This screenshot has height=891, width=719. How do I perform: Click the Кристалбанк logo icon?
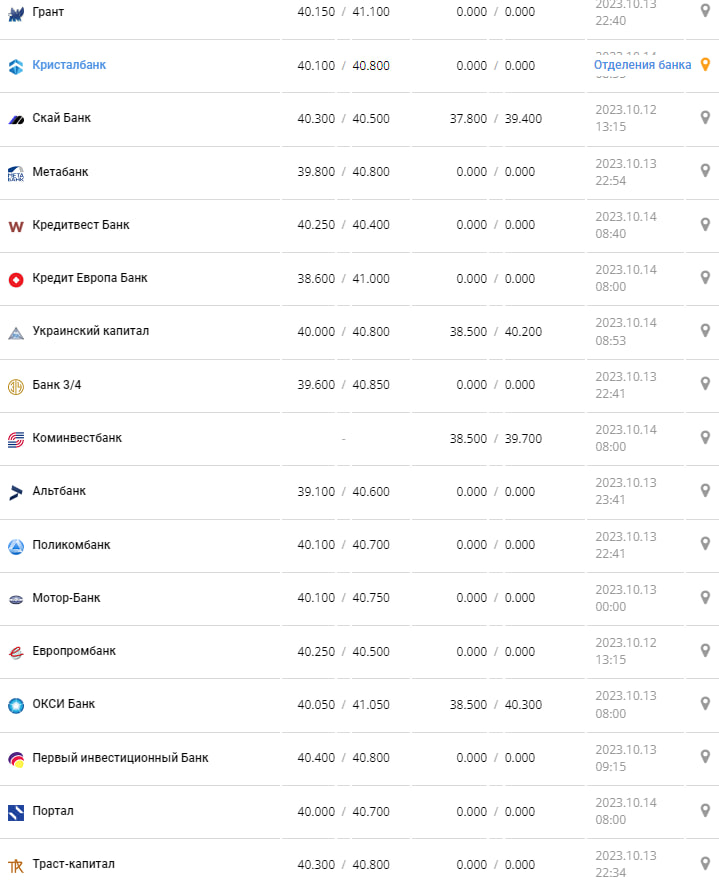pos(16,67)
